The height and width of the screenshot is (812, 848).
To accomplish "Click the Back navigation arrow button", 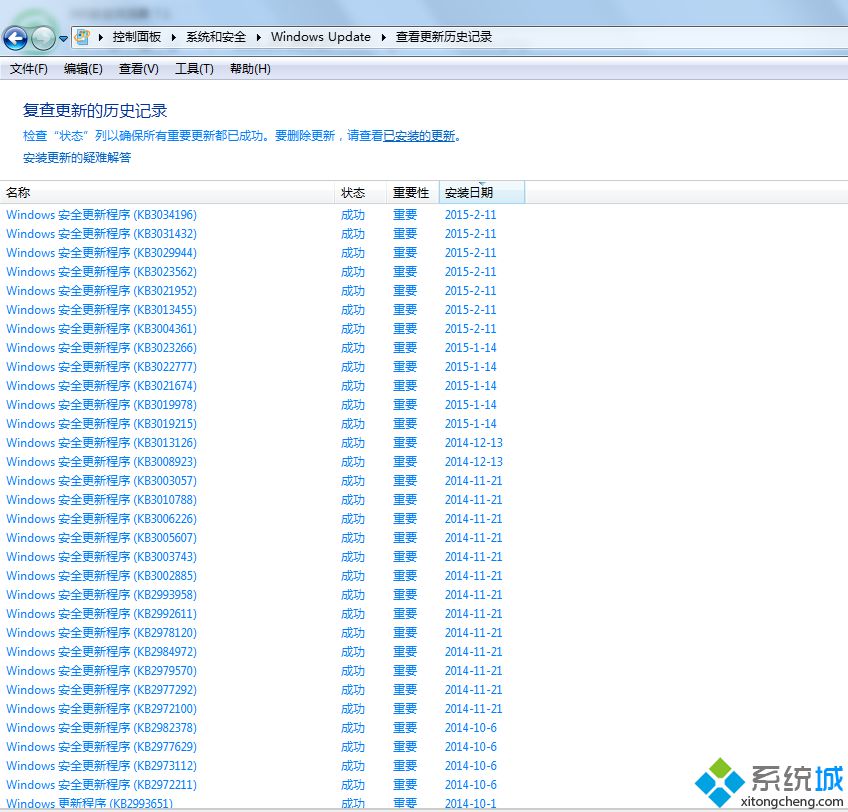I will 15,38.
